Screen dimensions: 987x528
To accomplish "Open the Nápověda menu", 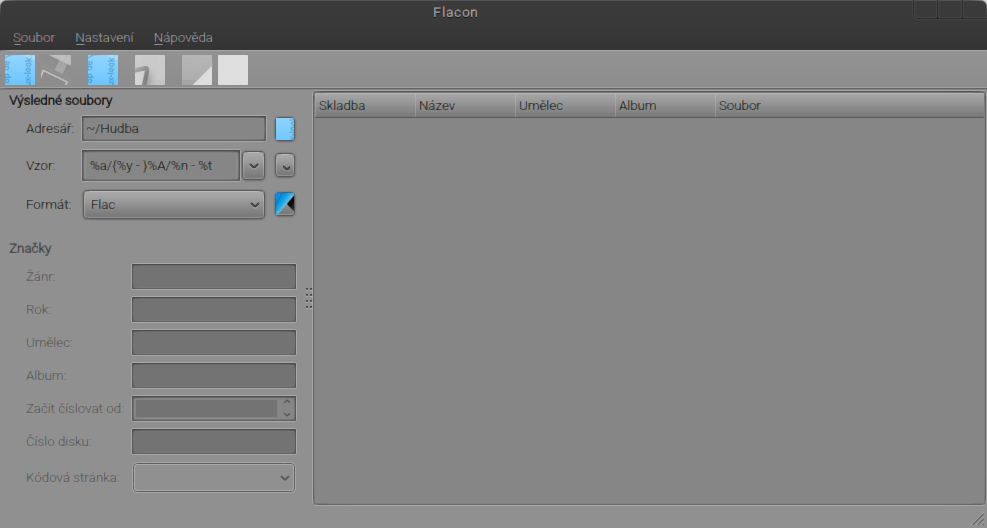I will pyautogui.click(x=183, y=38).
